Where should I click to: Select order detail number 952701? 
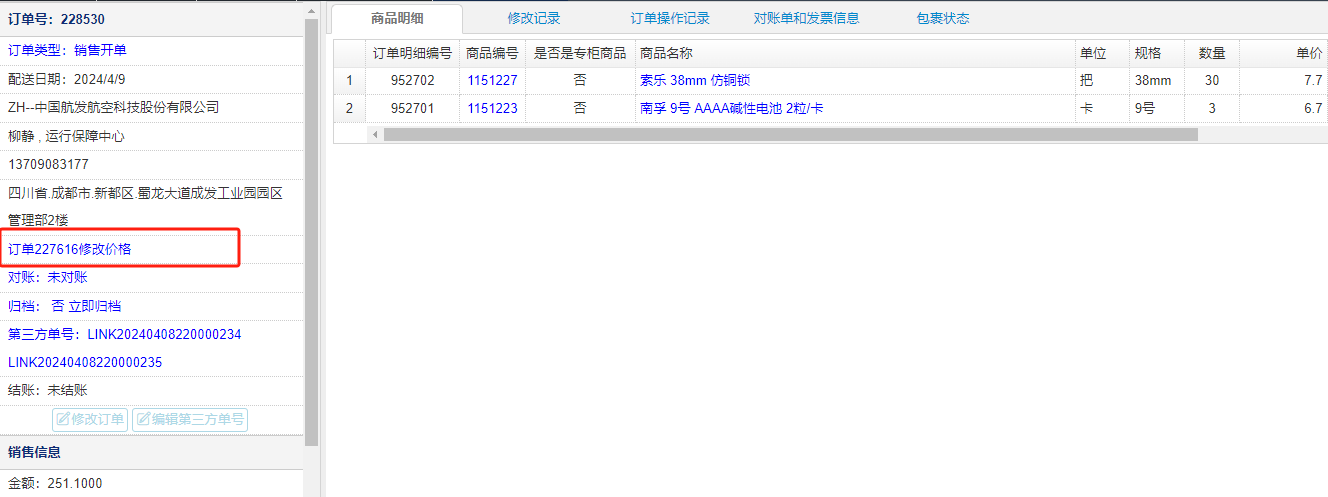(x=412, y=108)
